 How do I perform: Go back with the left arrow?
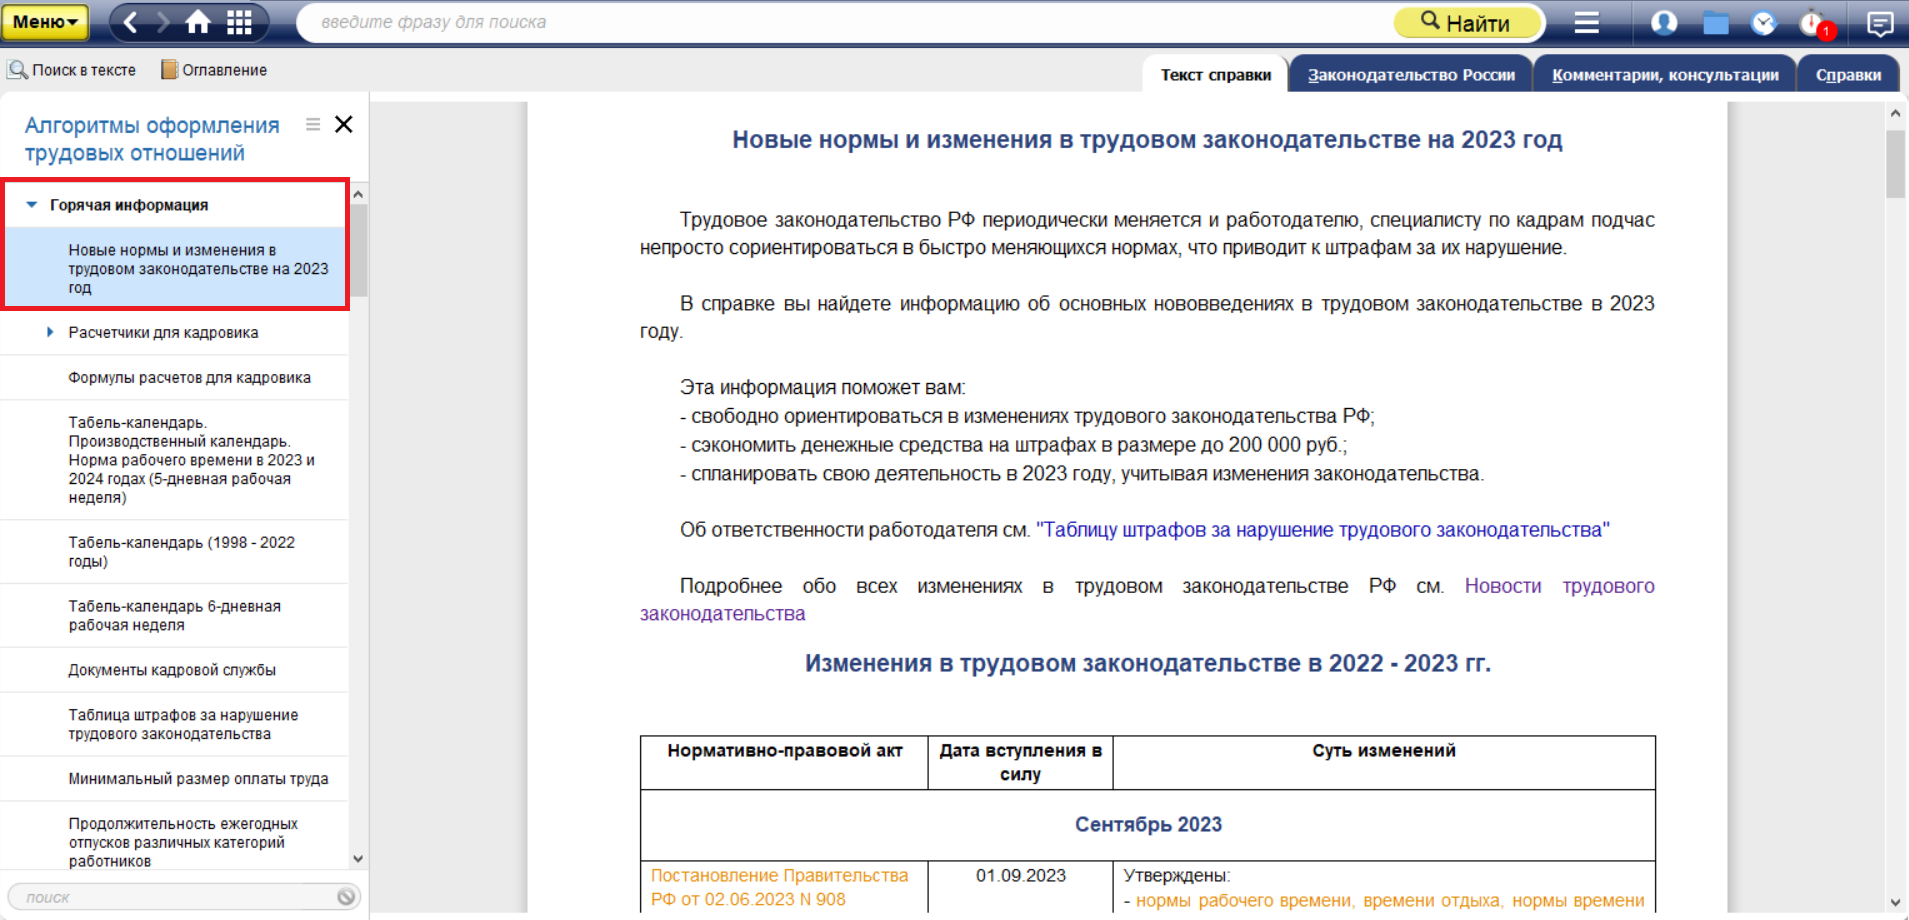click(x=131, y=22)
